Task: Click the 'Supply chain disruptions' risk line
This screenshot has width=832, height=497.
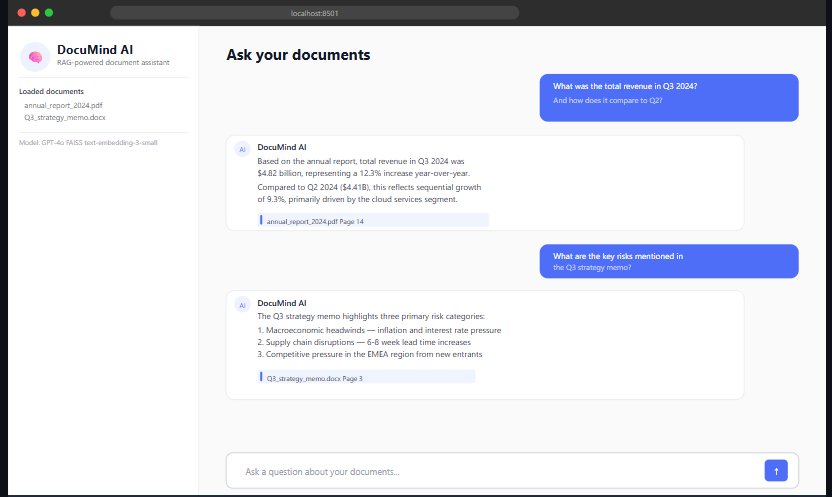Action: click(x=364, y=342)
